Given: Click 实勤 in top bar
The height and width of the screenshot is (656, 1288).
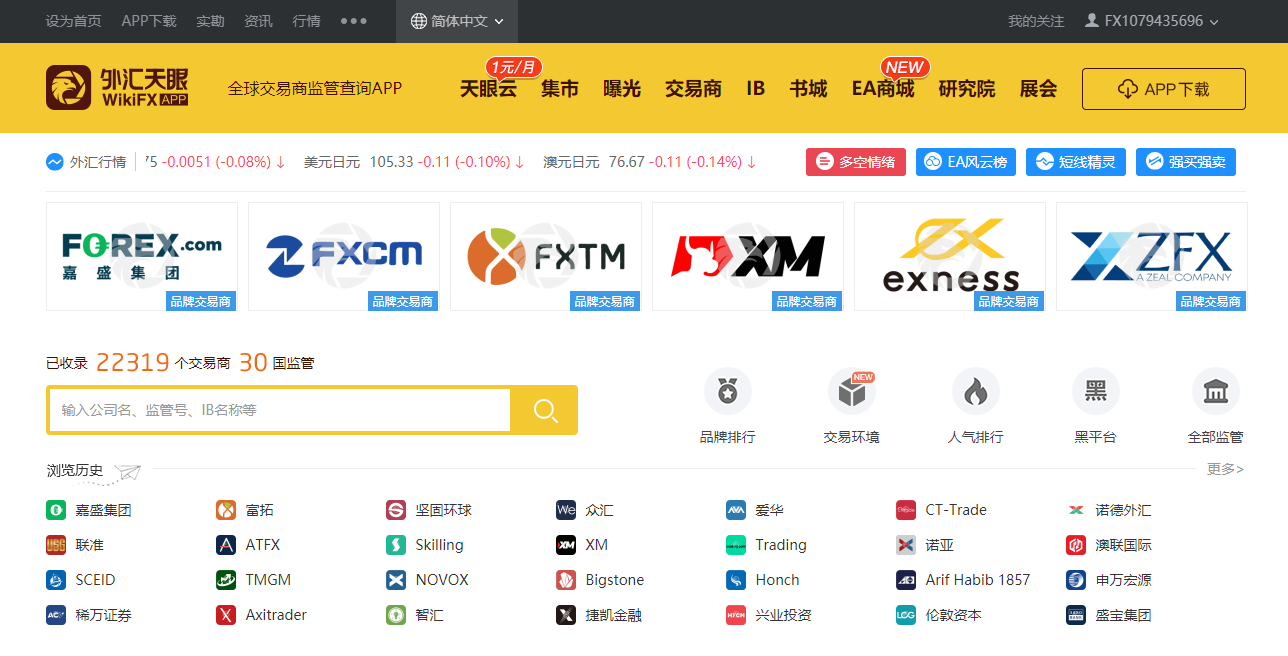Looking at the screenshot, I should [x=210, y=21].
